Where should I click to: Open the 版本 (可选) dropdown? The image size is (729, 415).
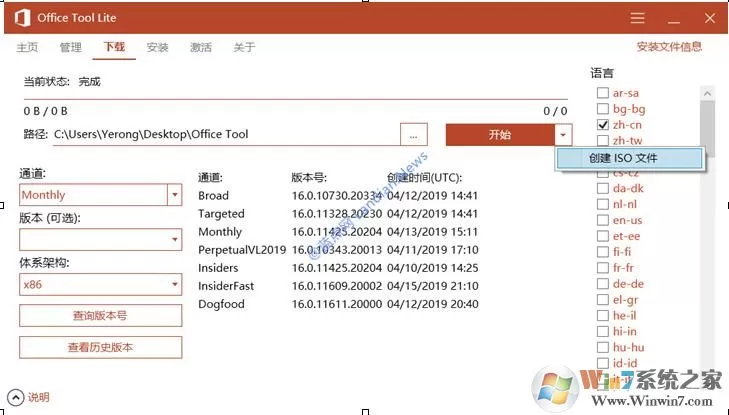pos(100,239)
